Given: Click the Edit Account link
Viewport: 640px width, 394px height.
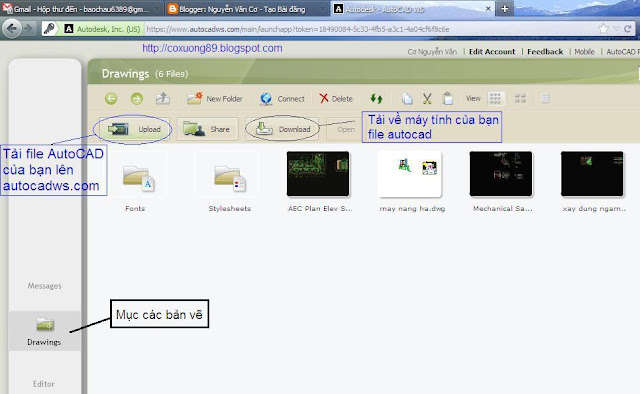Looking at the screenshot, I should point(492,51).
